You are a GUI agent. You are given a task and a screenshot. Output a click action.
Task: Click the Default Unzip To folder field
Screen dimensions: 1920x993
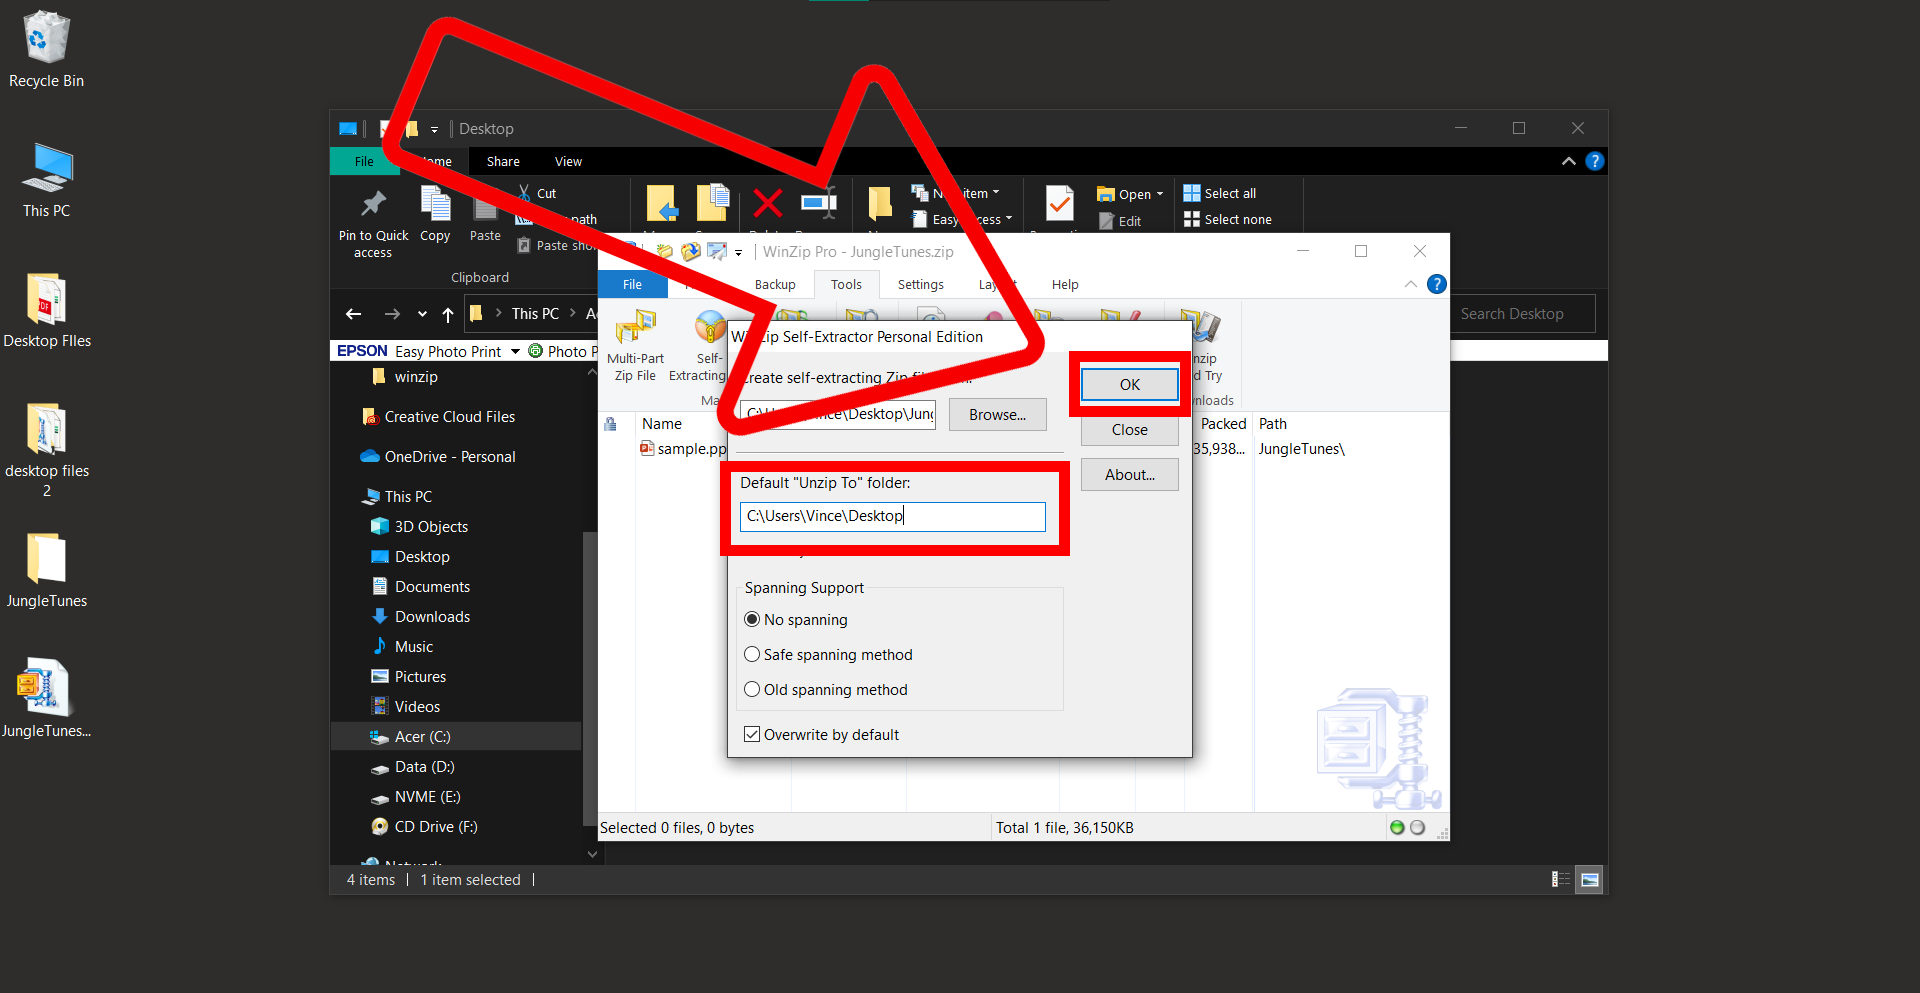click(x=893, y=516)
